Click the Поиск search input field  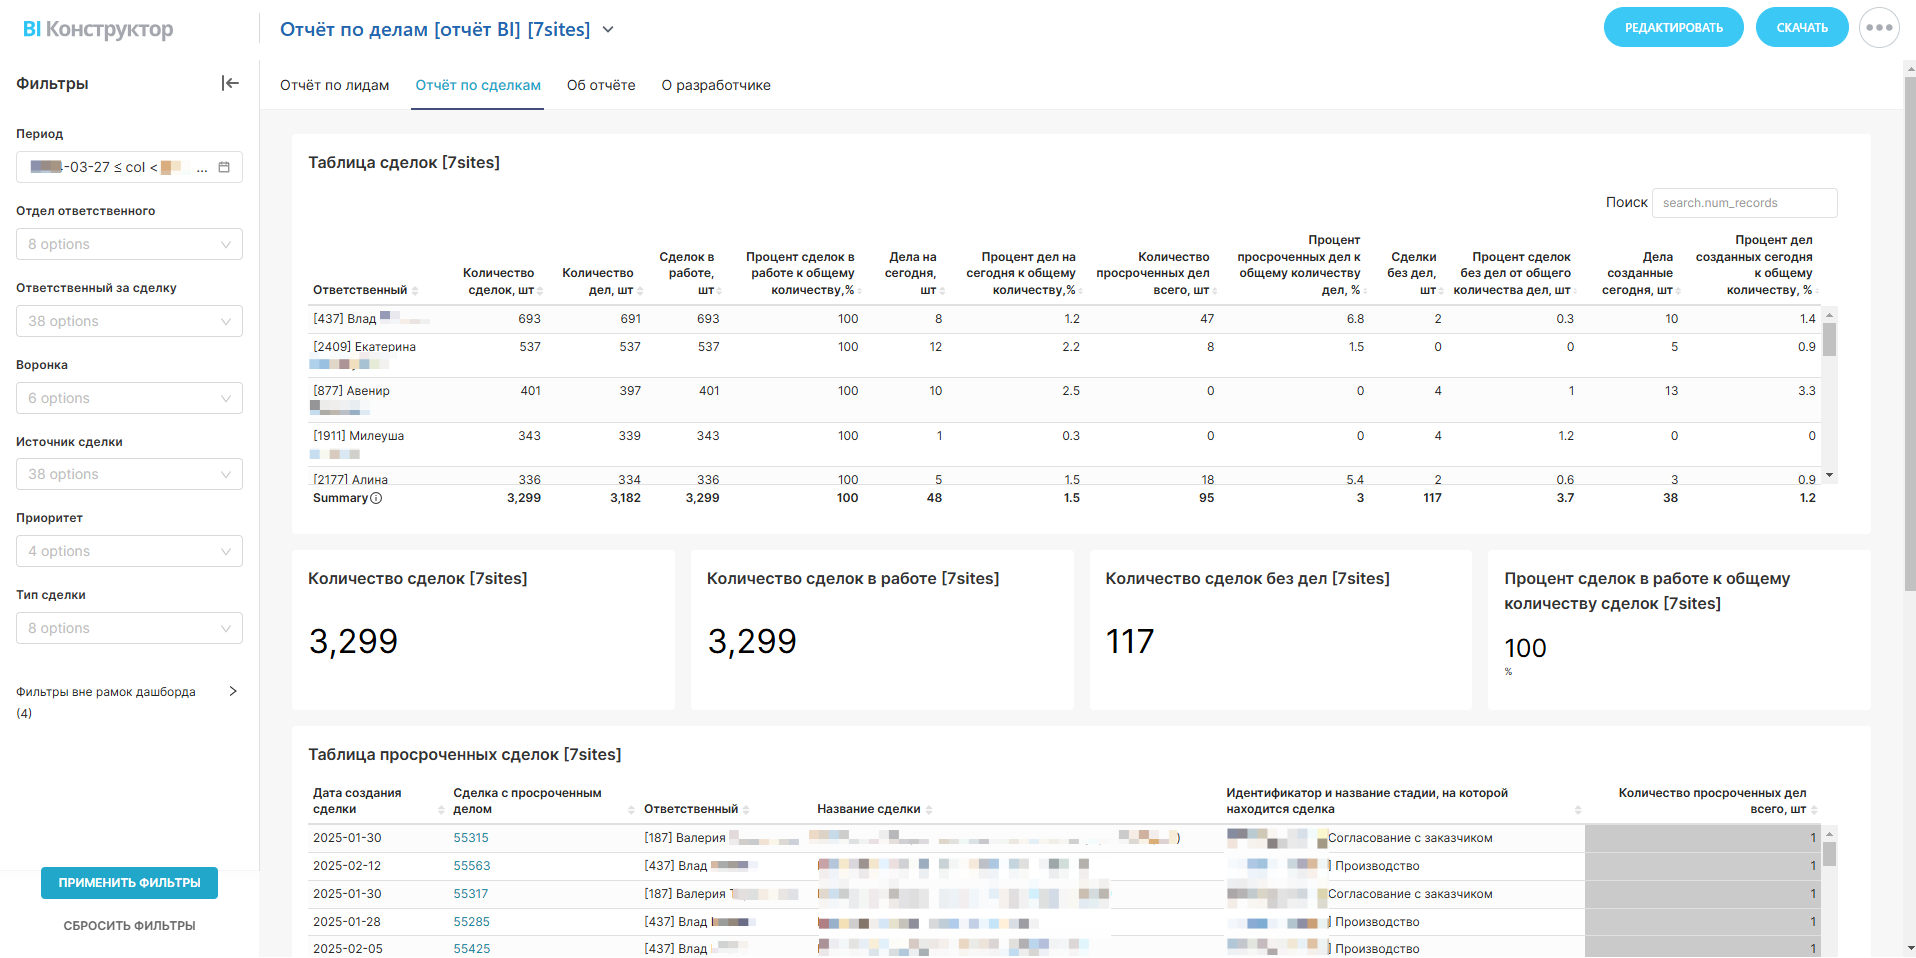tap(1743, 203)
